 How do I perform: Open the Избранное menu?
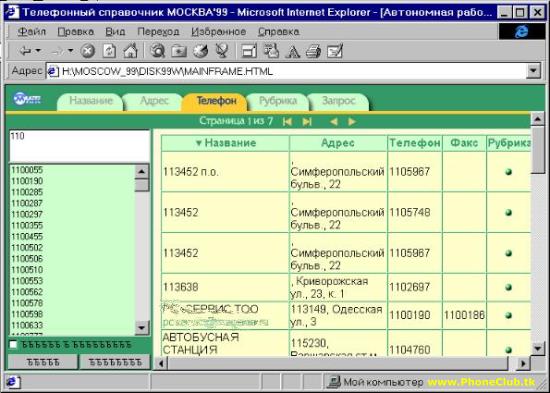219,32
